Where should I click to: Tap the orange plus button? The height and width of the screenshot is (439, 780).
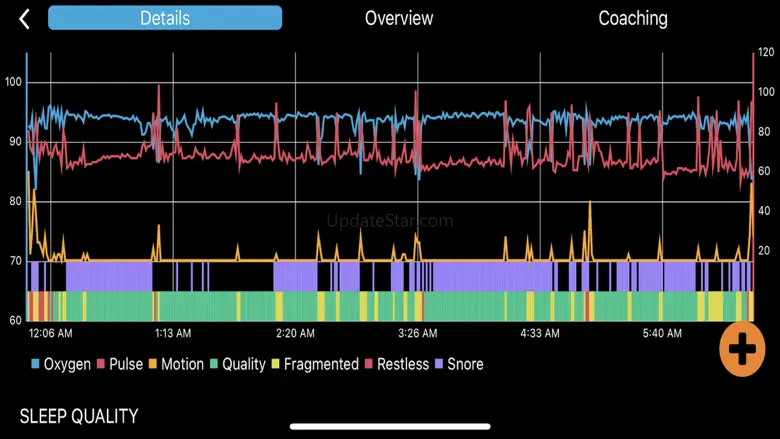coord(742,349)
